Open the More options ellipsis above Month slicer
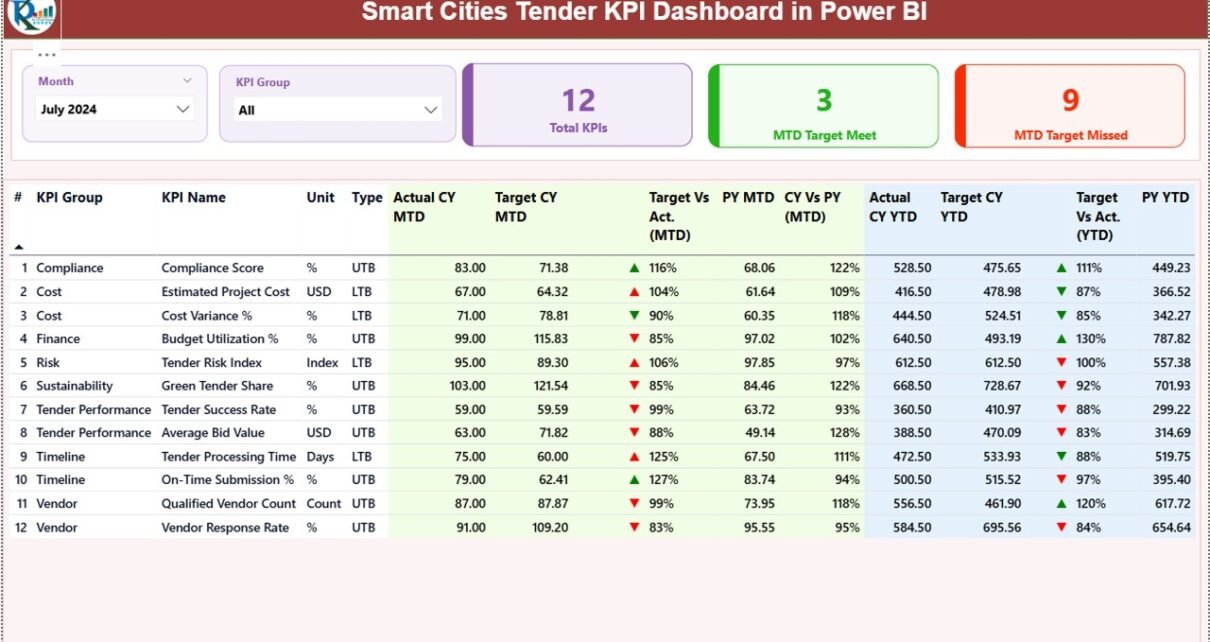The width and height of the screenshot is (1210, 642). click(47, 55)
